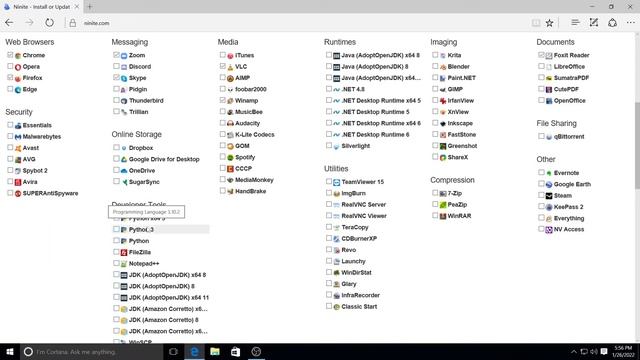Viewport: 640px width, 360px height.
Task: Click the IrfanView icon
Action: 443,101
